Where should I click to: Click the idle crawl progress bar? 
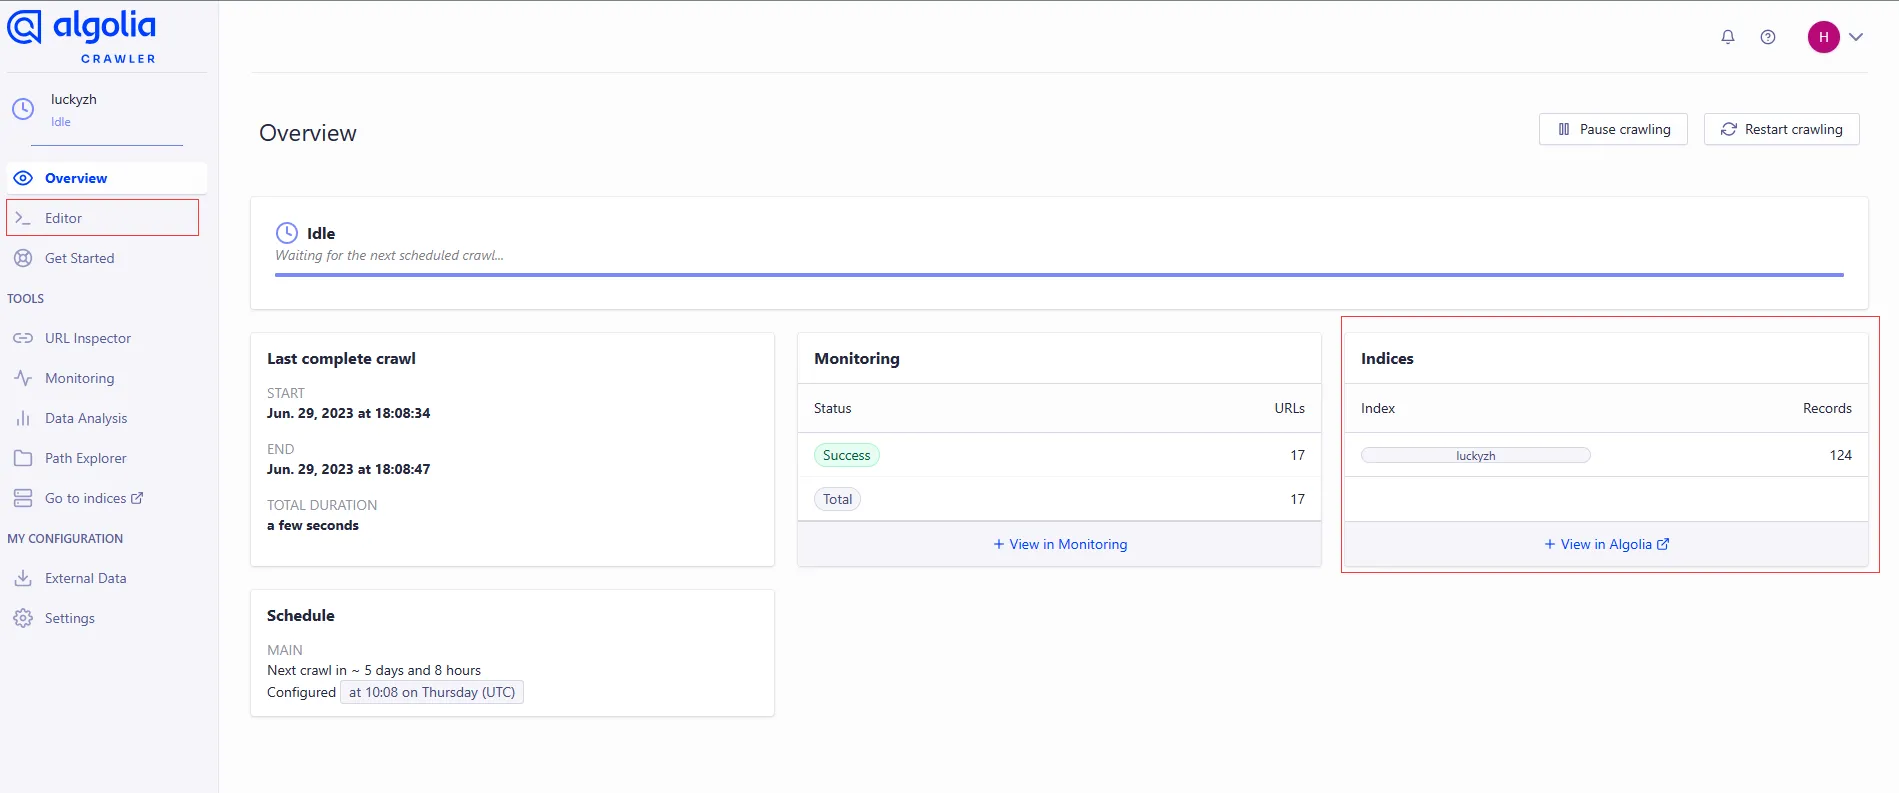[1059, 274]
